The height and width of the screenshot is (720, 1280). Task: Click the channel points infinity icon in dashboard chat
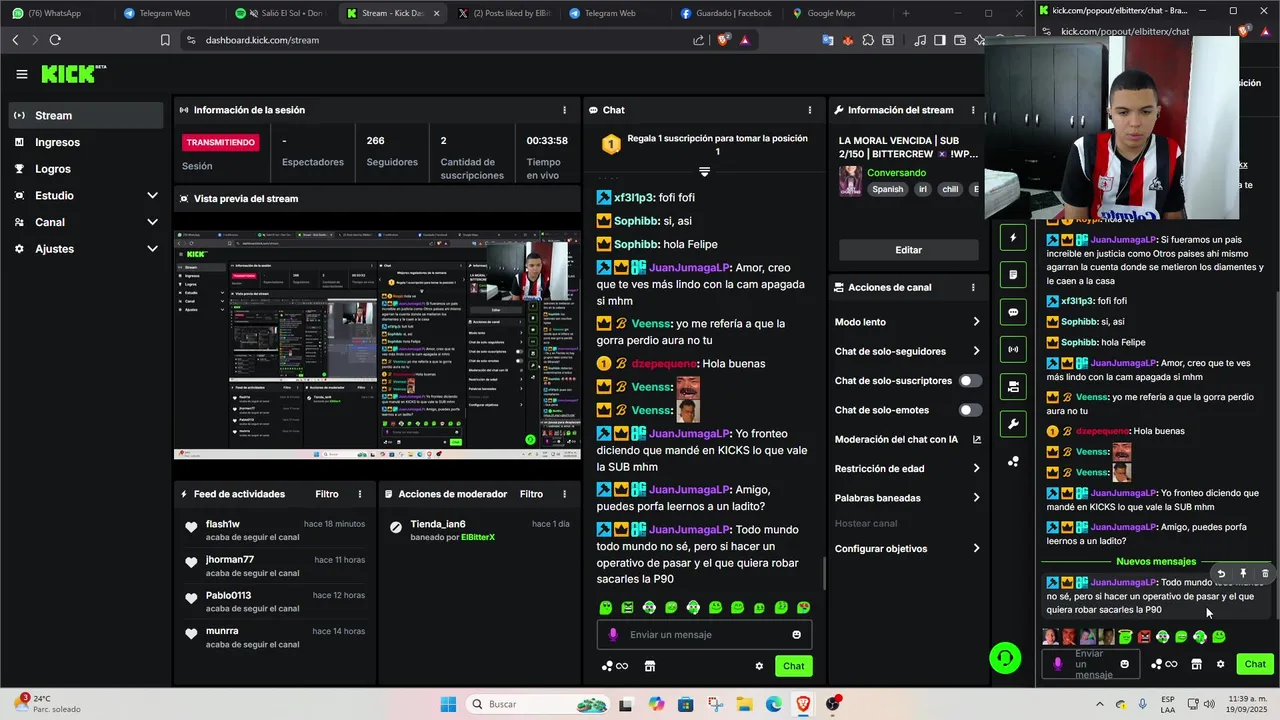pyautogui.click(x=614, y=666)
